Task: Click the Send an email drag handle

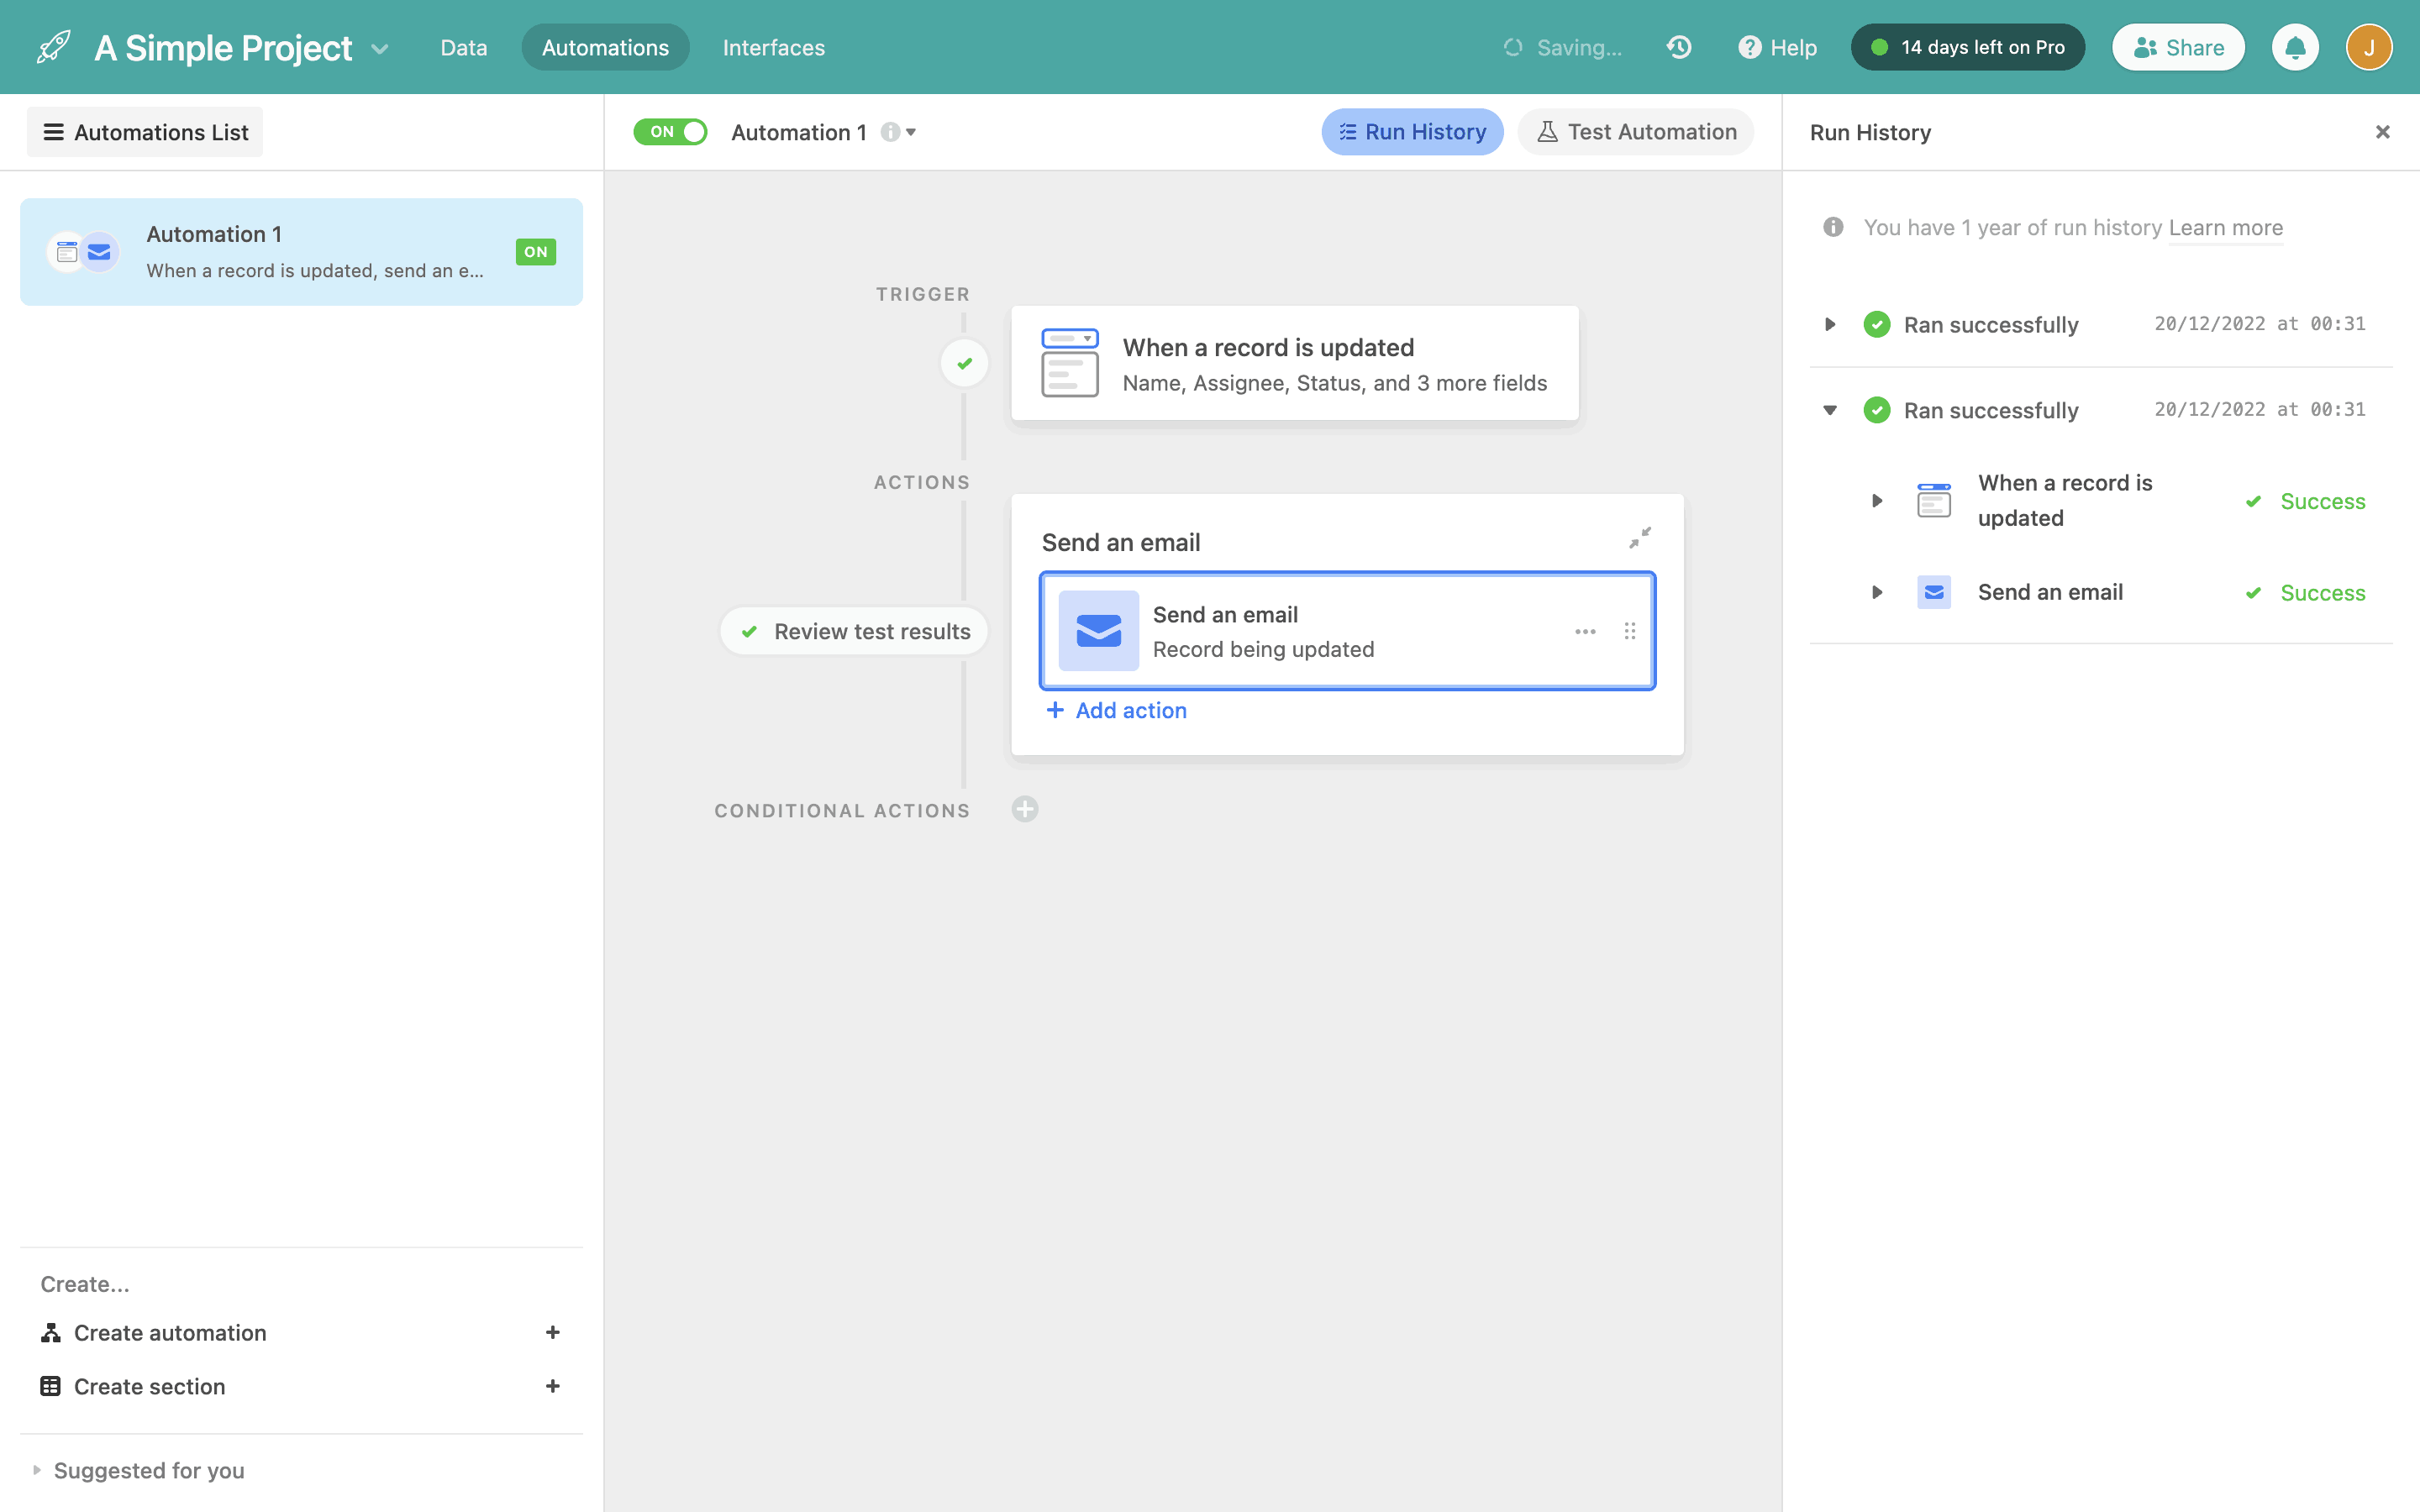Action: pos(1630,631)
